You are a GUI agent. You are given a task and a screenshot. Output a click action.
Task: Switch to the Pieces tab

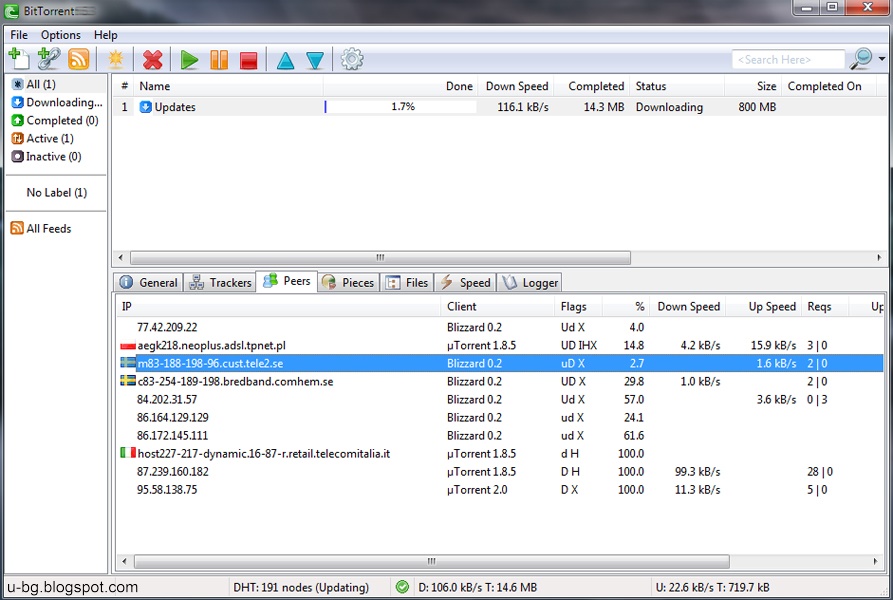click(348, 282)
